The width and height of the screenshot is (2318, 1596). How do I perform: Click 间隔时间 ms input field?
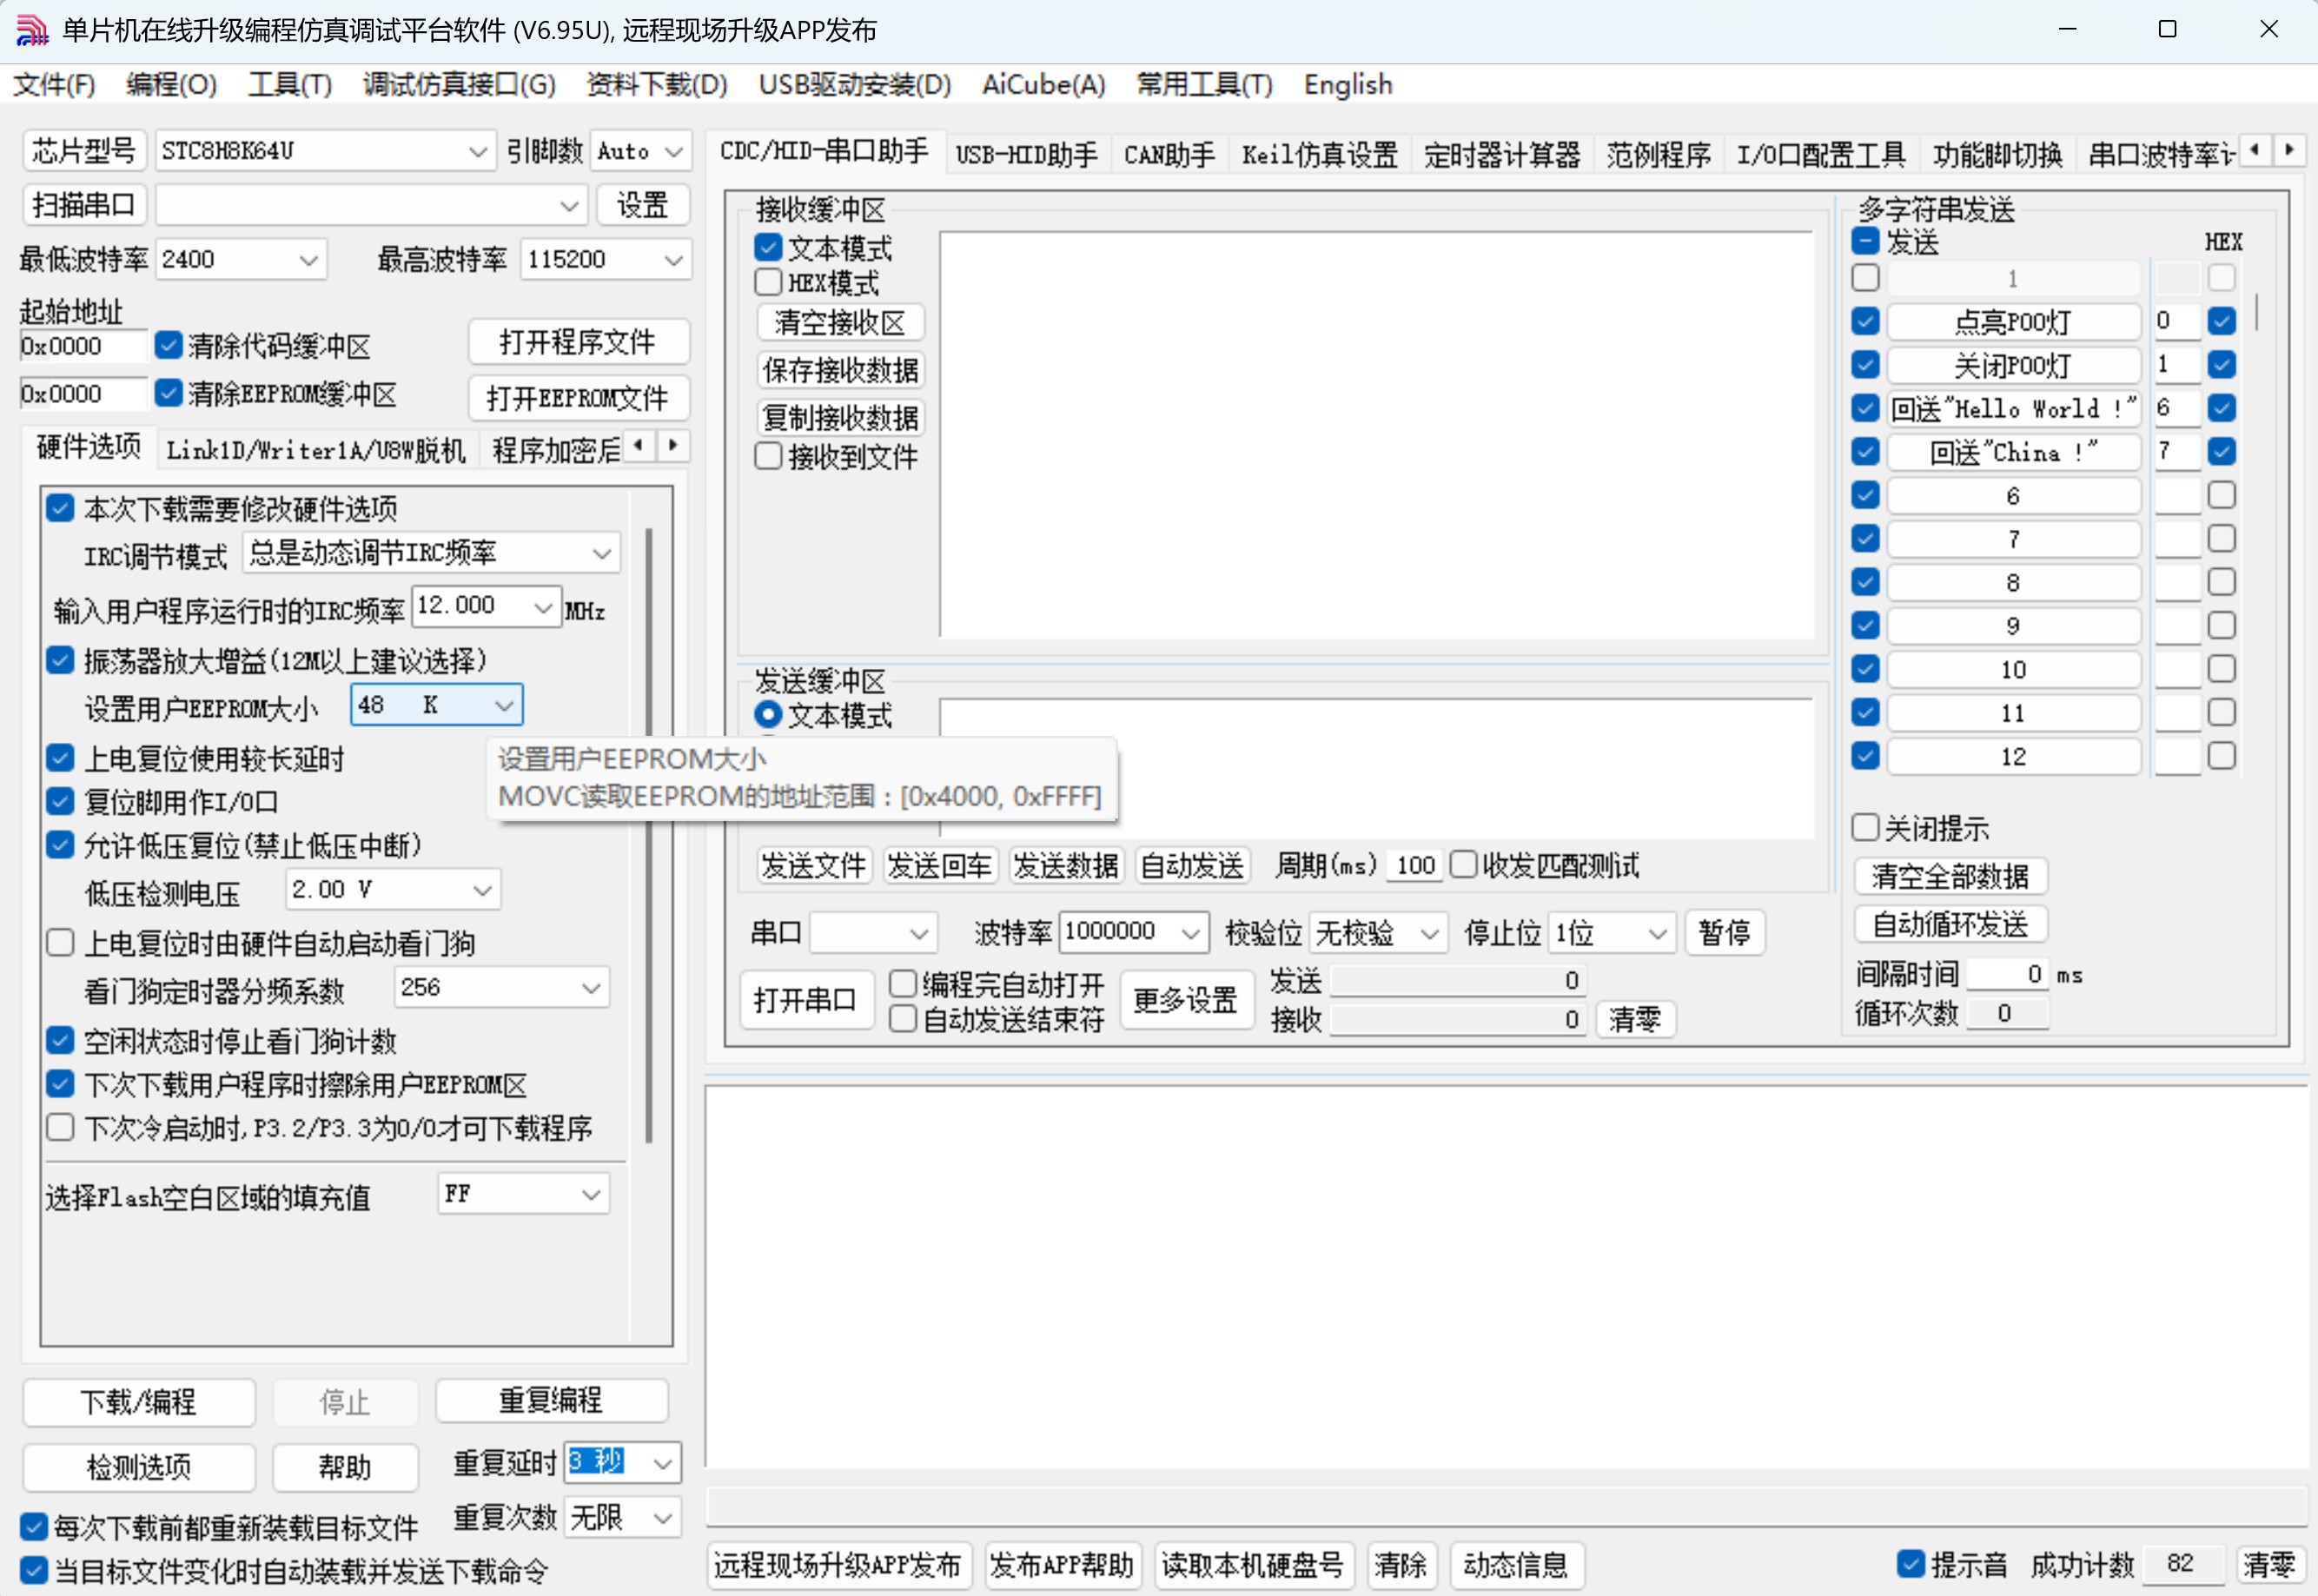point(2007,974)
